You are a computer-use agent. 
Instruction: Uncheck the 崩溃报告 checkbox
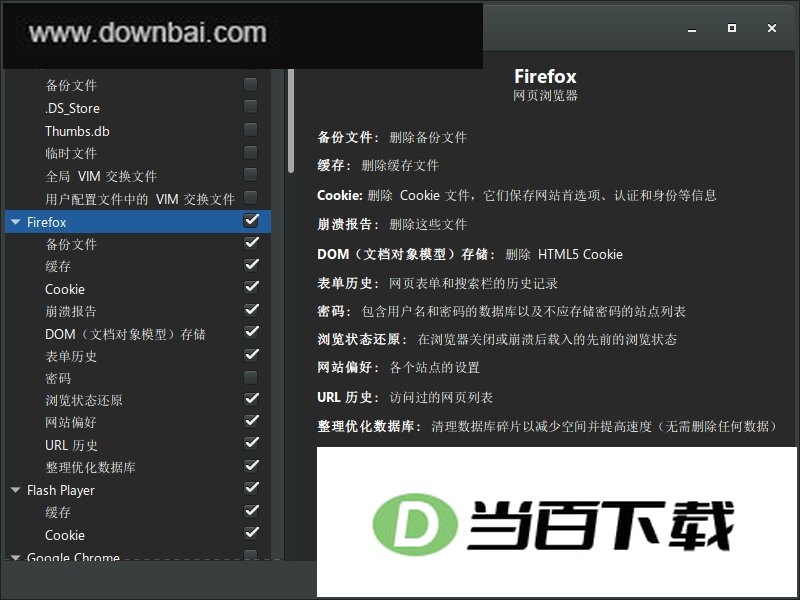pyautogui.click(x=251, y=310)
